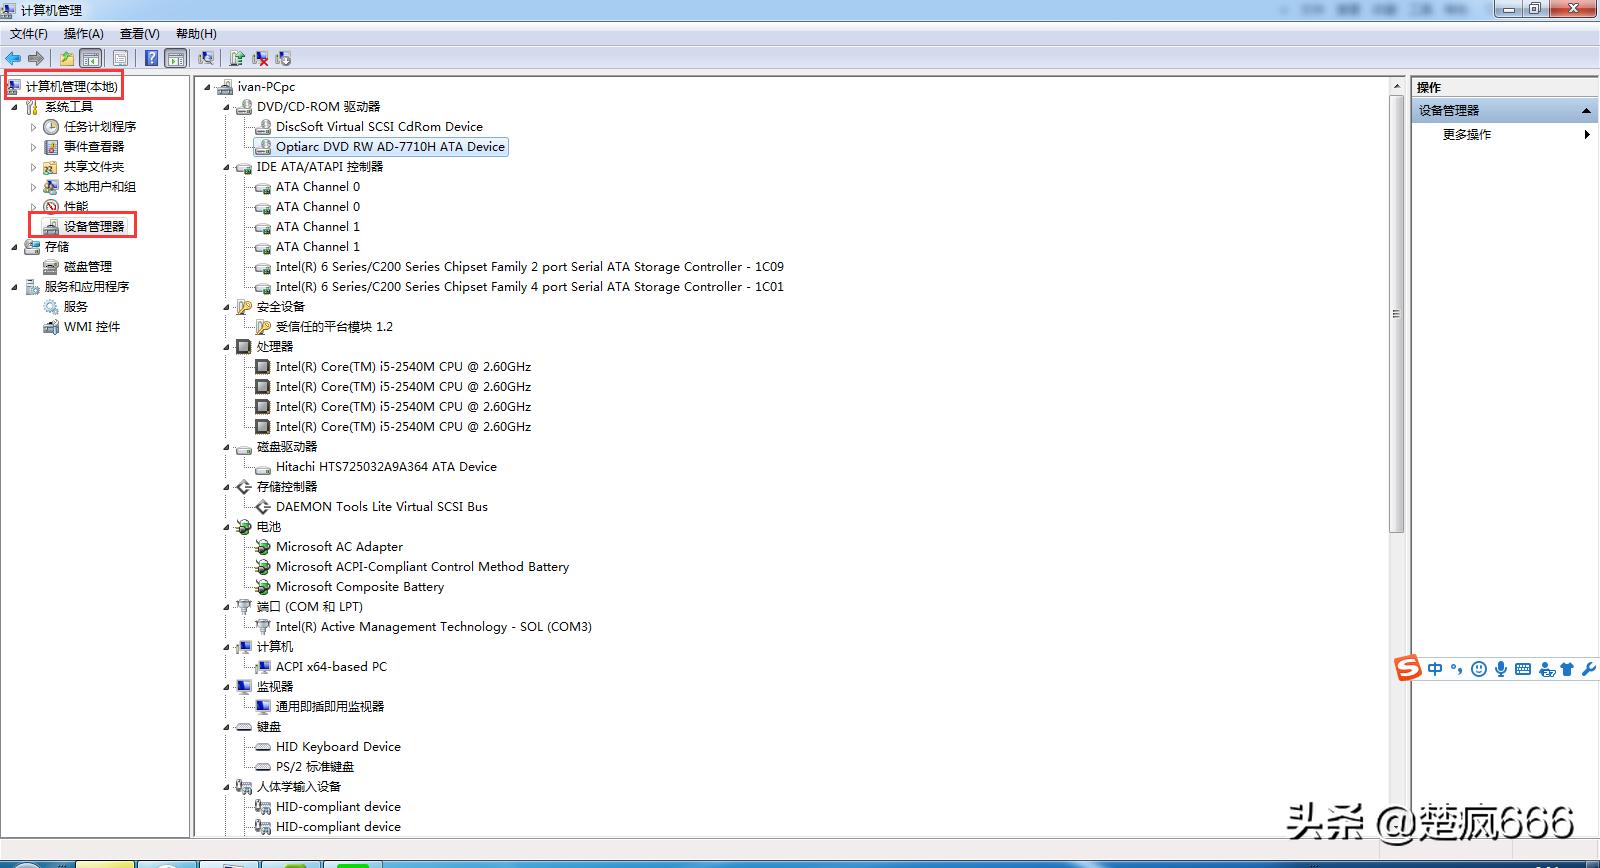Select WMI 控件 in the left tree
The width and height of the screenshot is (1600, 868).
(x=92, y=327)
